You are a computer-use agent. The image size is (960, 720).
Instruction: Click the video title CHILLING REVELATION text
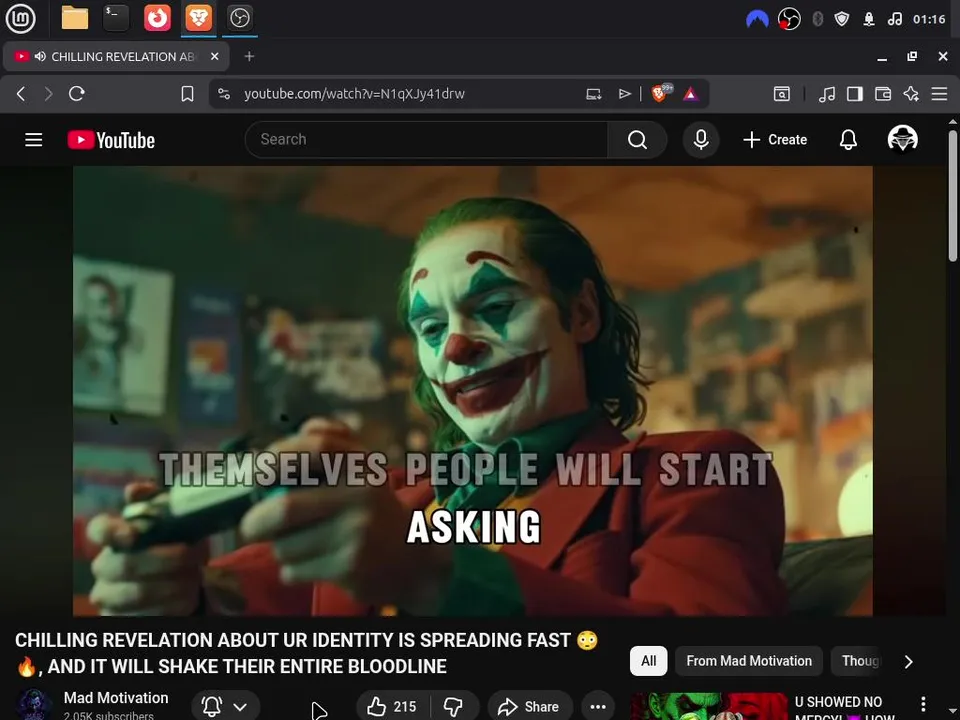click(x=306, y=653)
